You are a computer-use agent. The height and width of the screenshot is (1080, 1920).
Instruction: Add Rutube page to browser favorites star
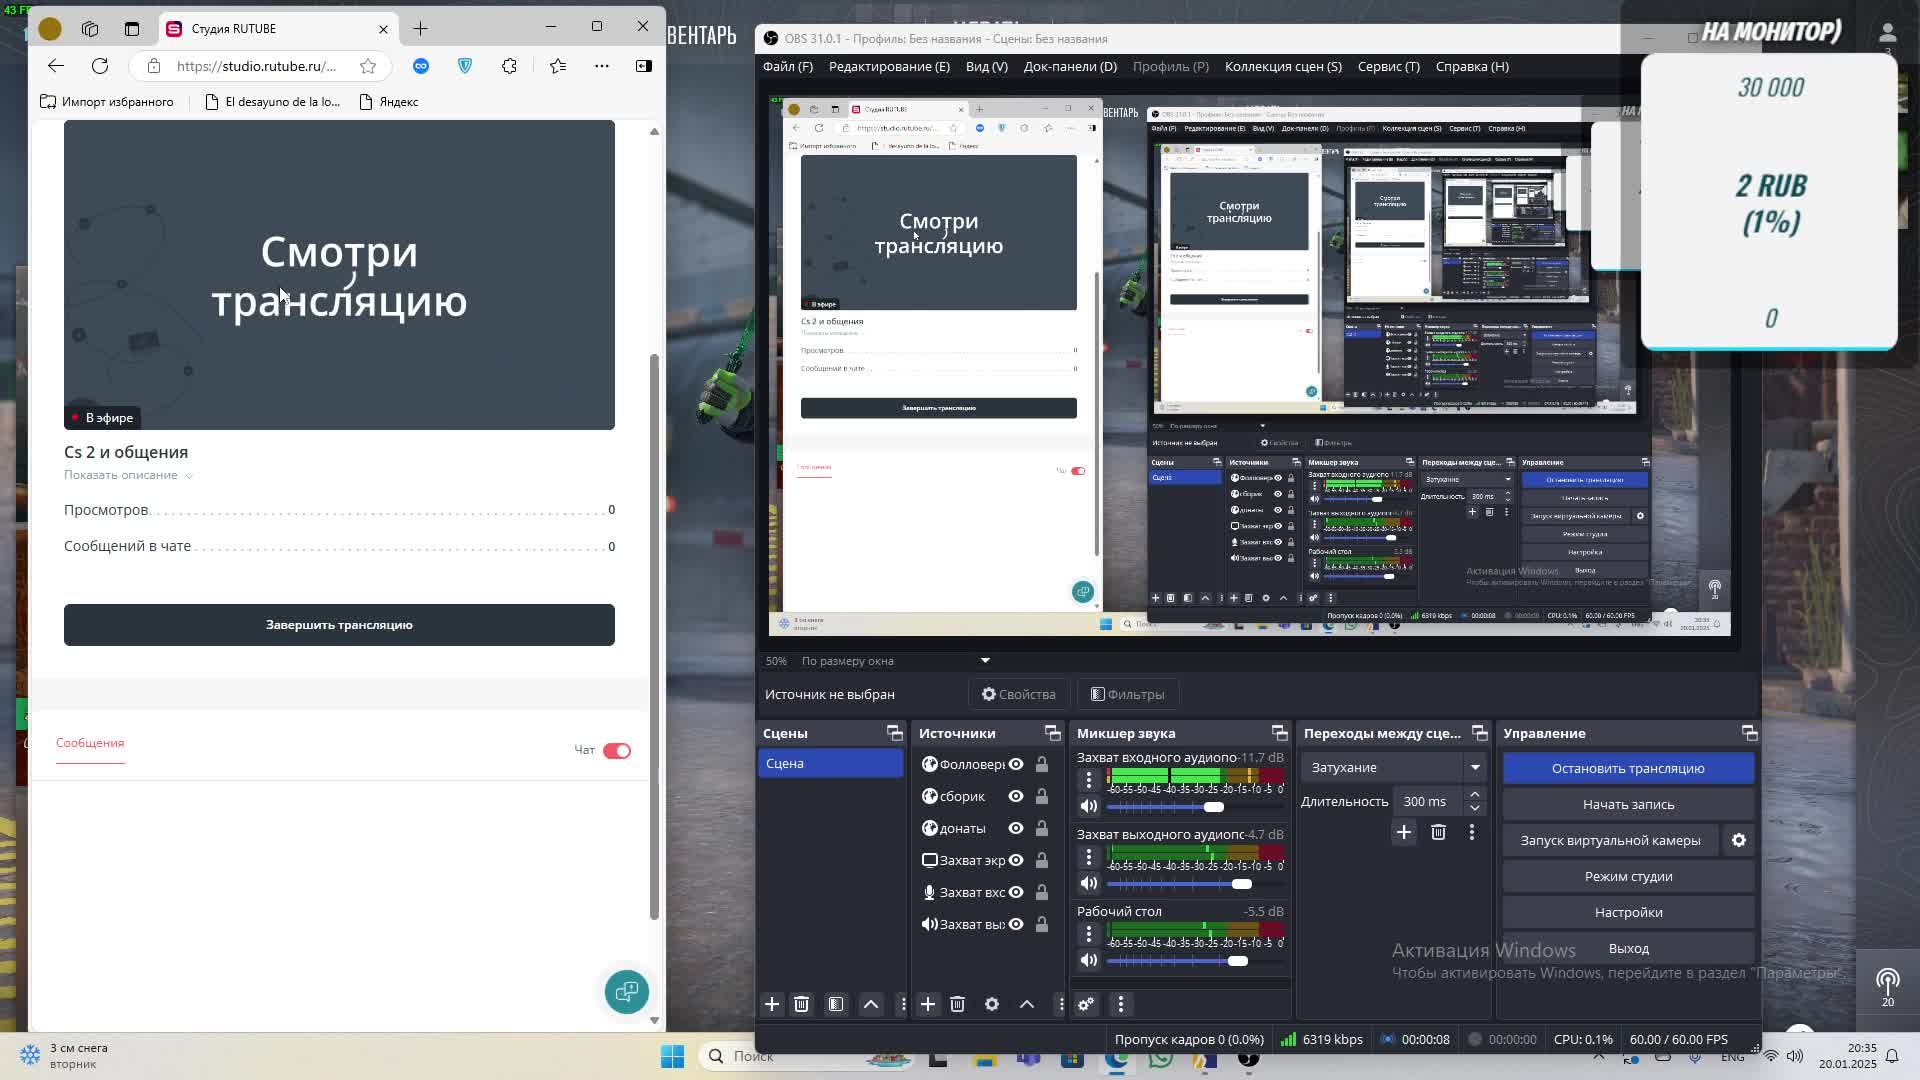368,66
